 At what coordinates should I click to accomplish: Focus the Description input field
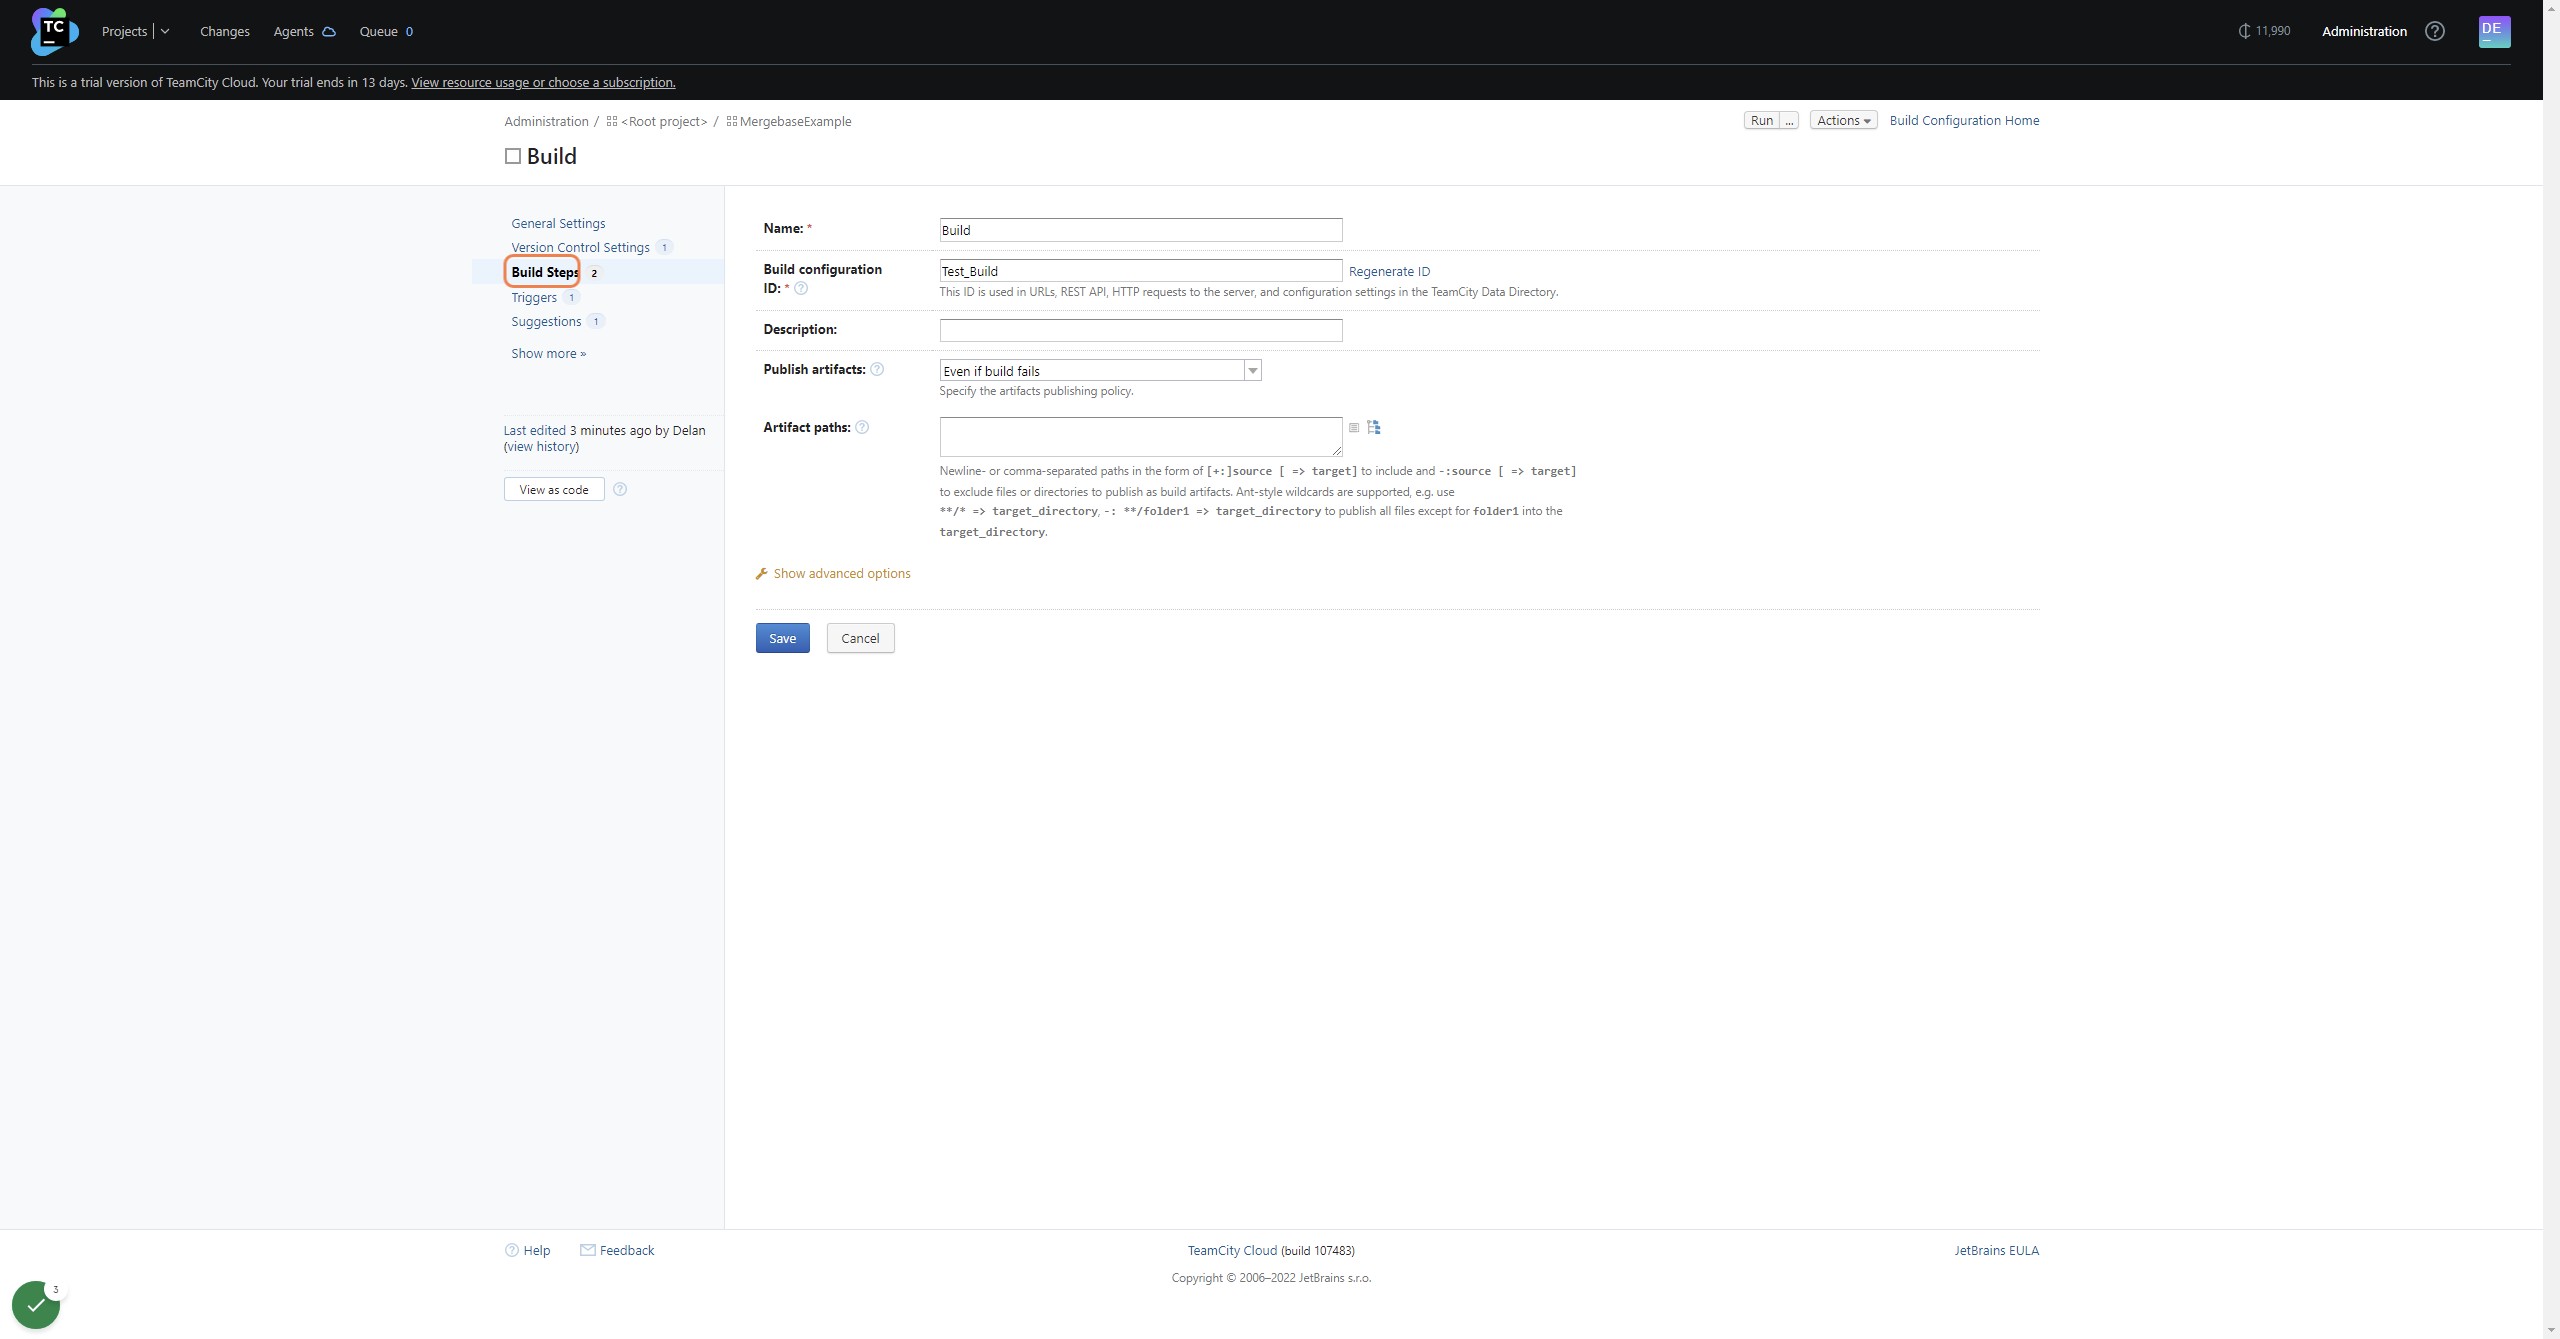[1141, 330]
